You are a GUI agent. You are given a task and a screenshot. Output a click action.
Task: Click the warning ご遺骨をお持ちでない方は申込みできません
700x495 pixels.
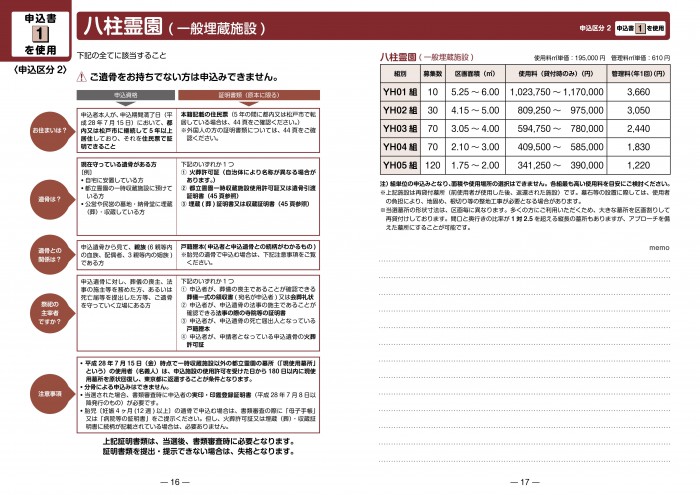[184, 77]
